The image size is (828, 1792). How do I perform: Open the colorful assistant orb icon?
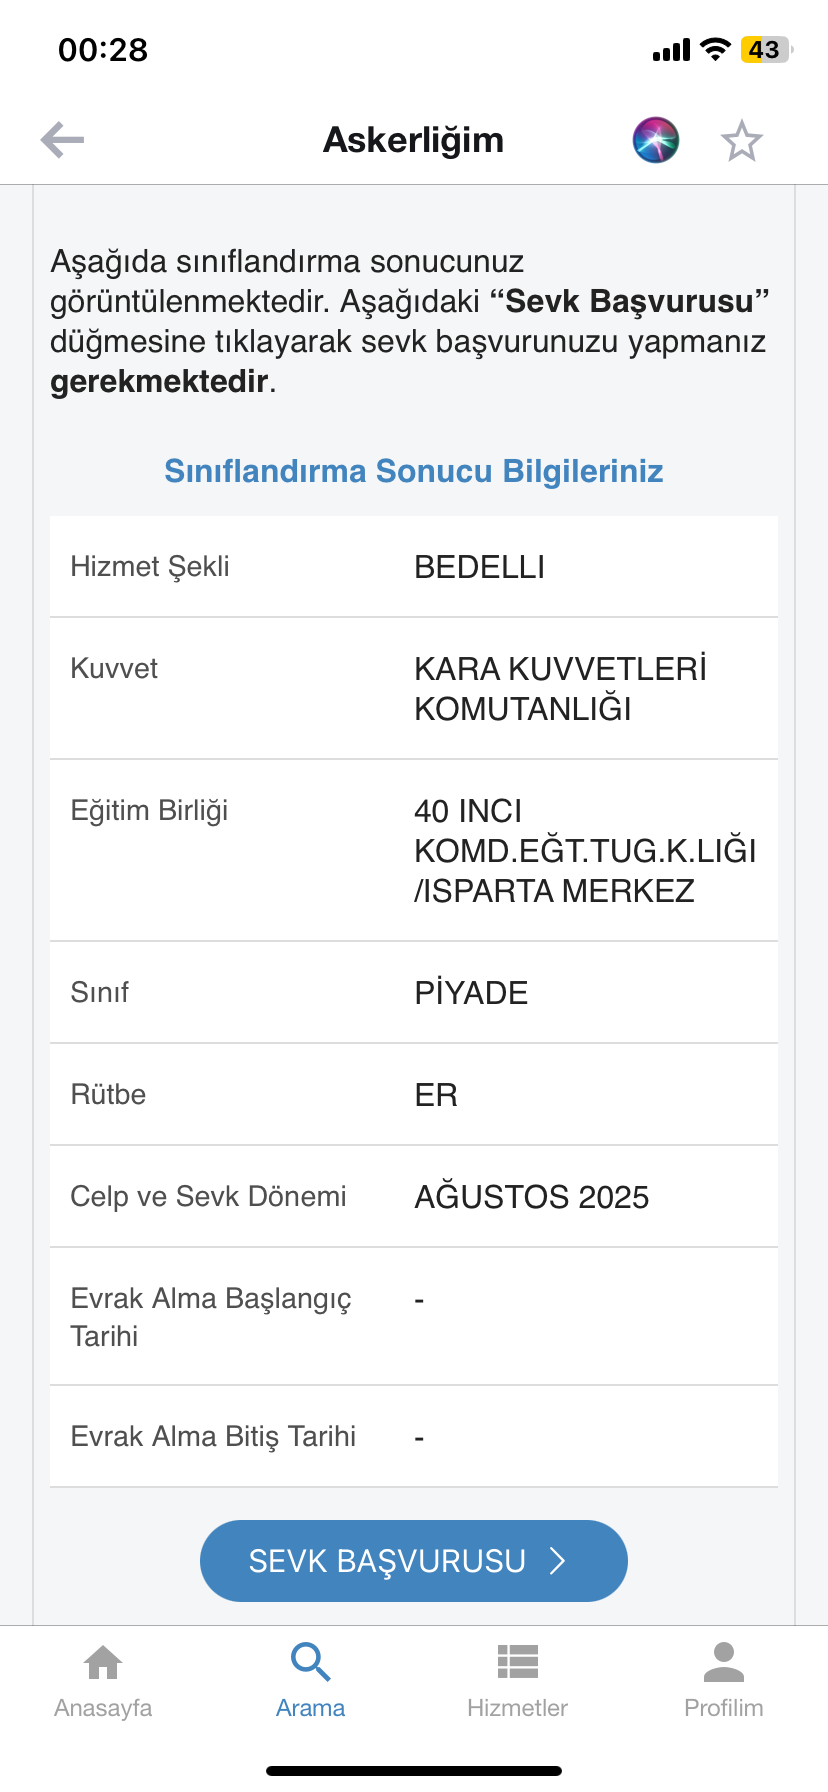[x=656, y=140]
